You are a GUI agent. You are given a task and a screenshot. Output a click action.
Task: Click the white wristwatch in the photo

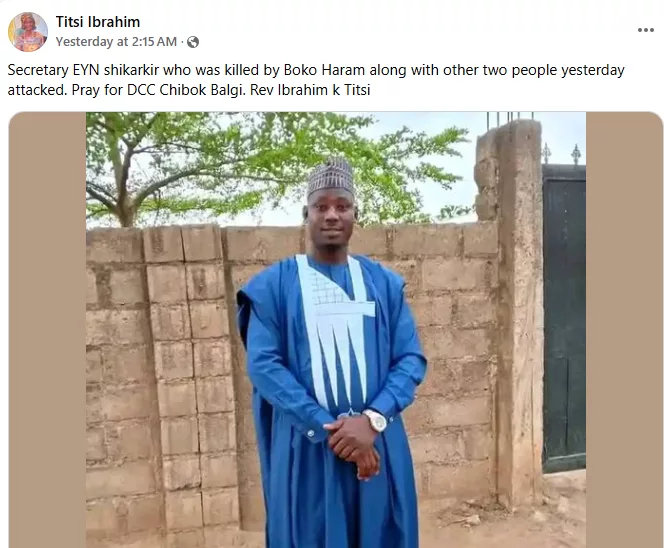click(x=375, y=421)
